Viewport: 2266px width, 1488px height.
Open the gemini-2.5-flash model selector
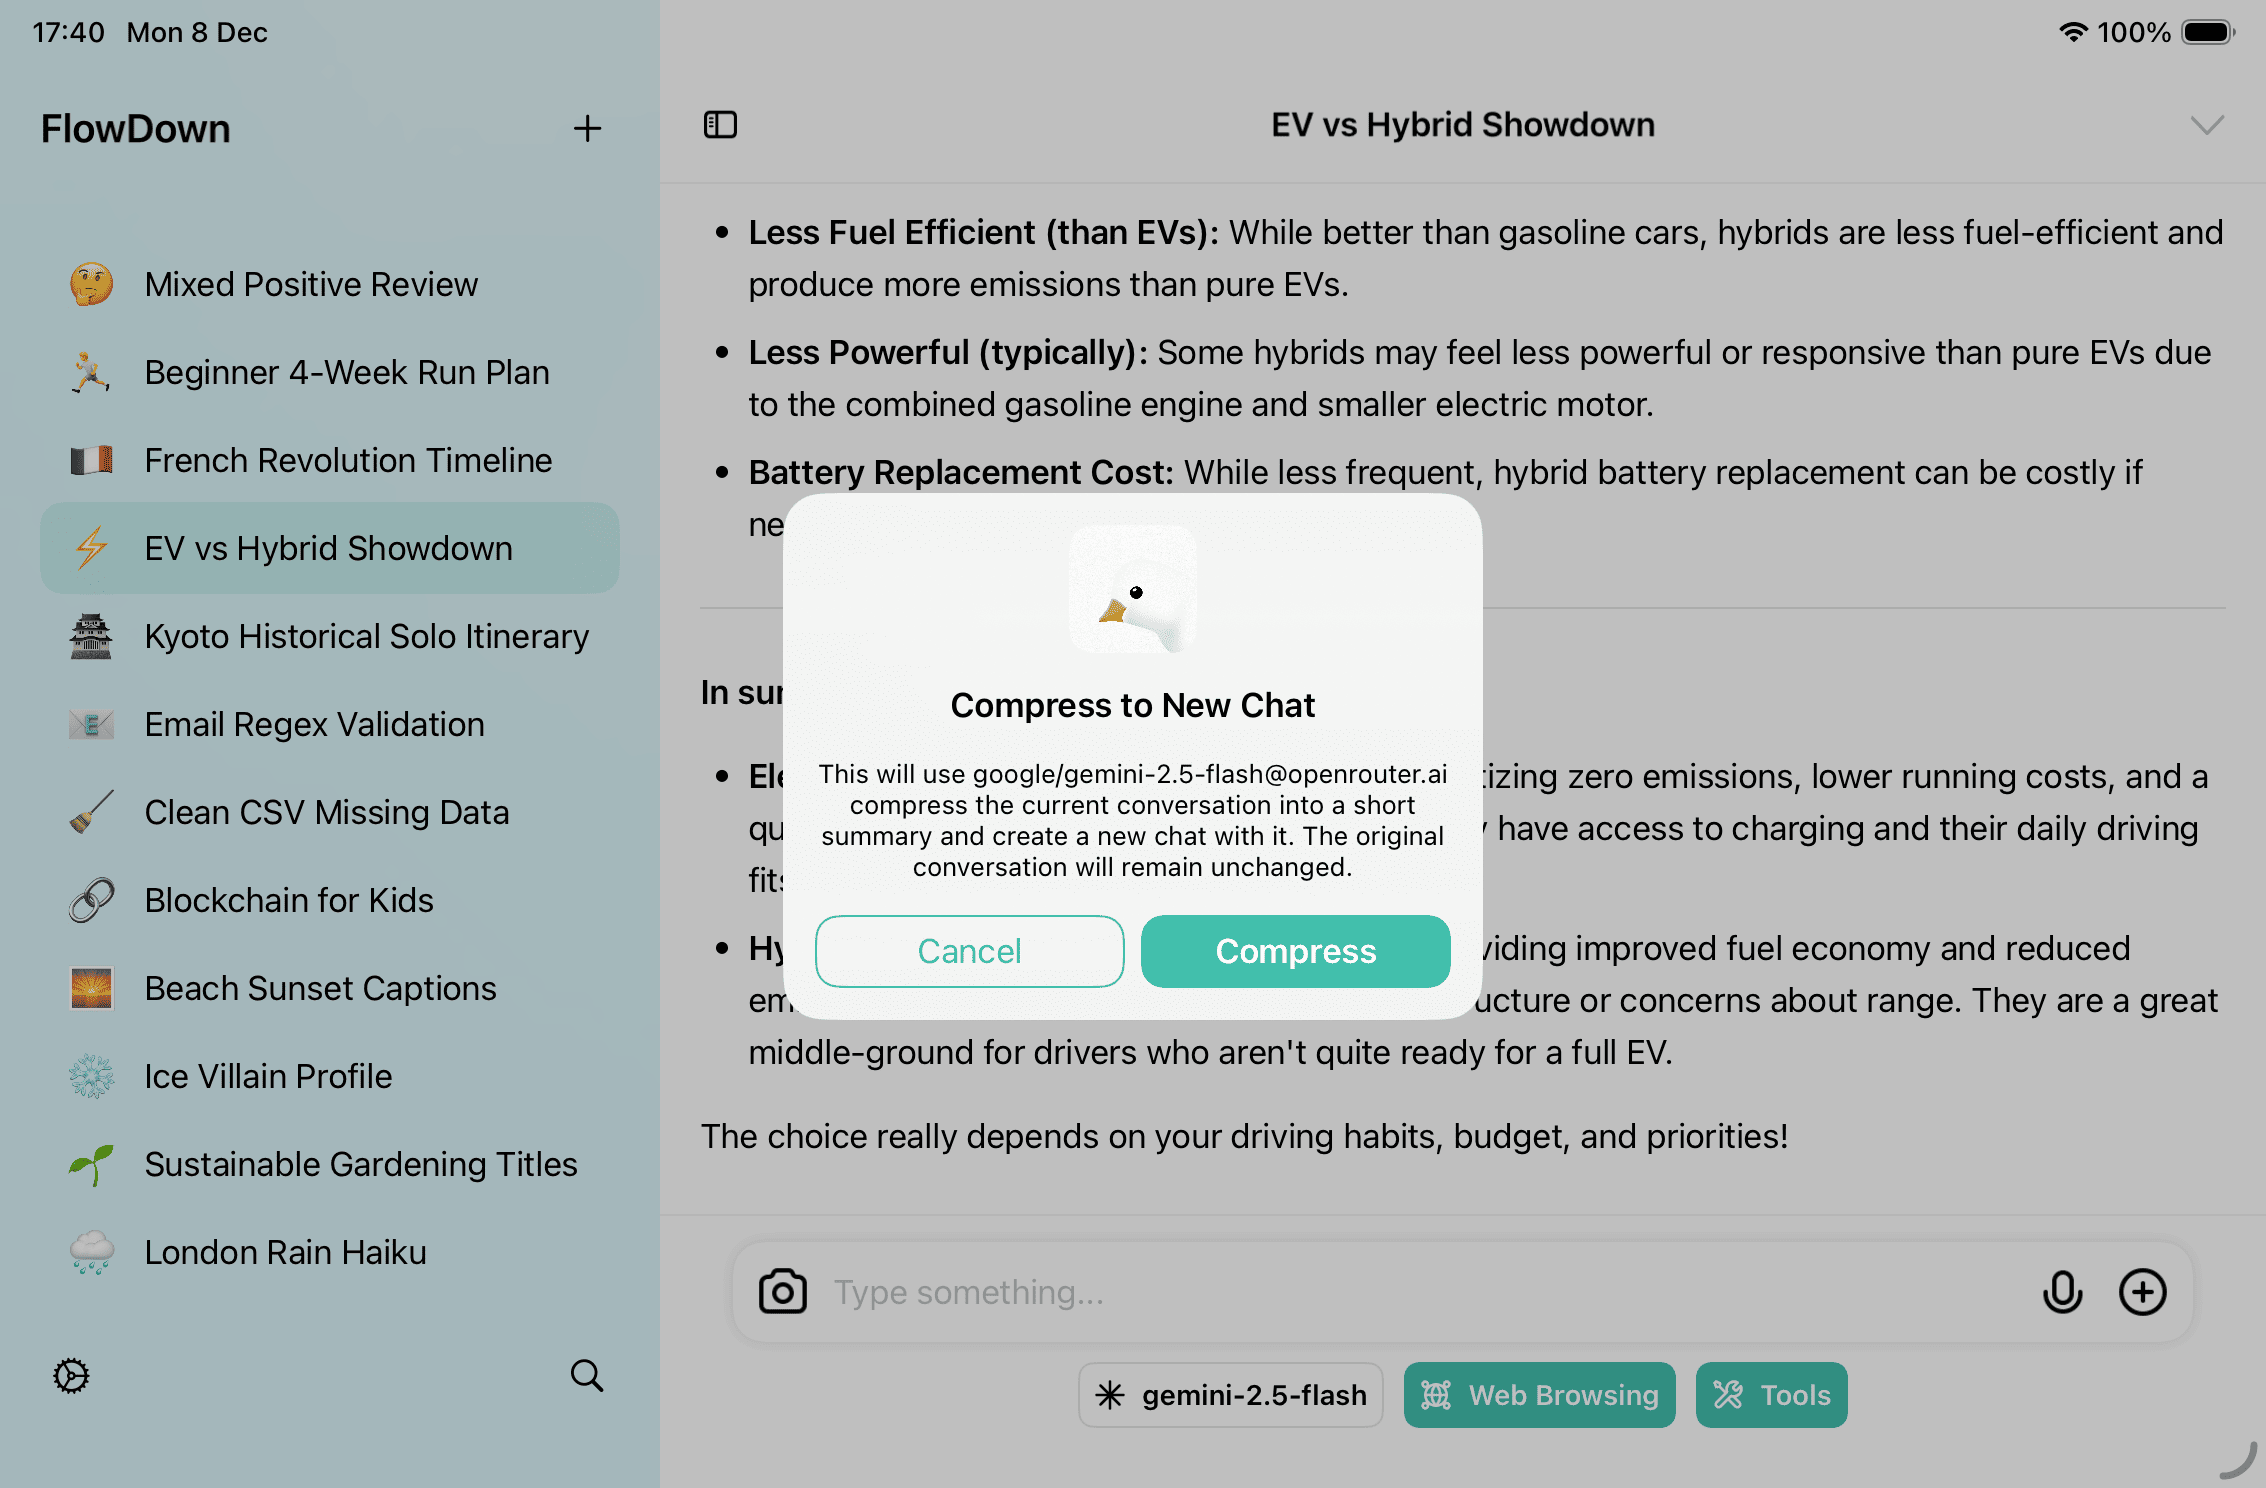(1231, 1395)
